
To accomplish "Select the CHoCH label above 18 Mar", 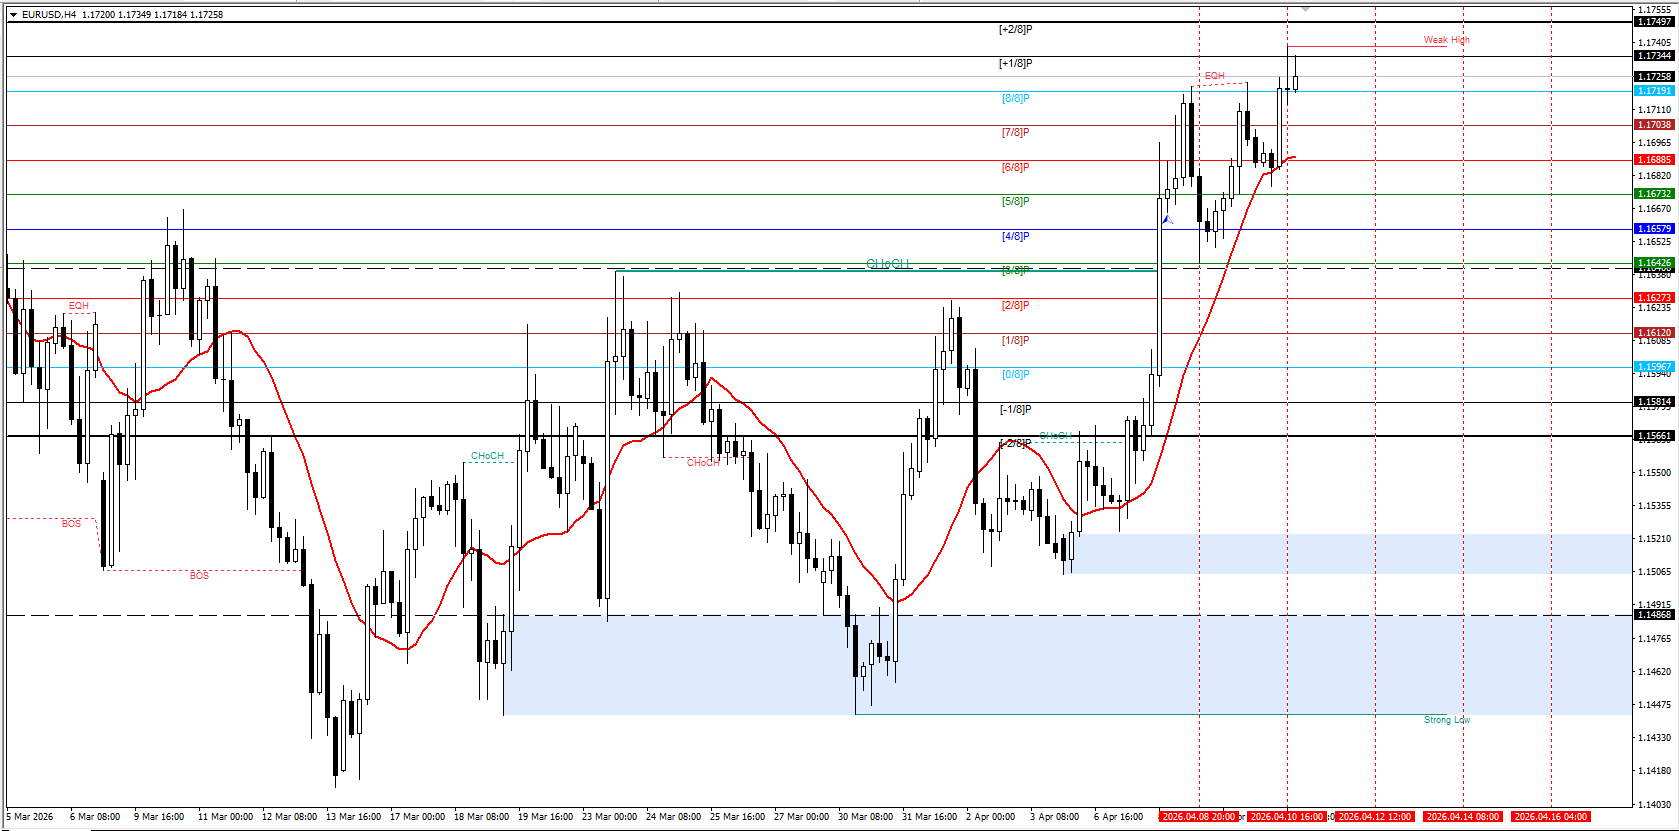I will click(488, 456).
